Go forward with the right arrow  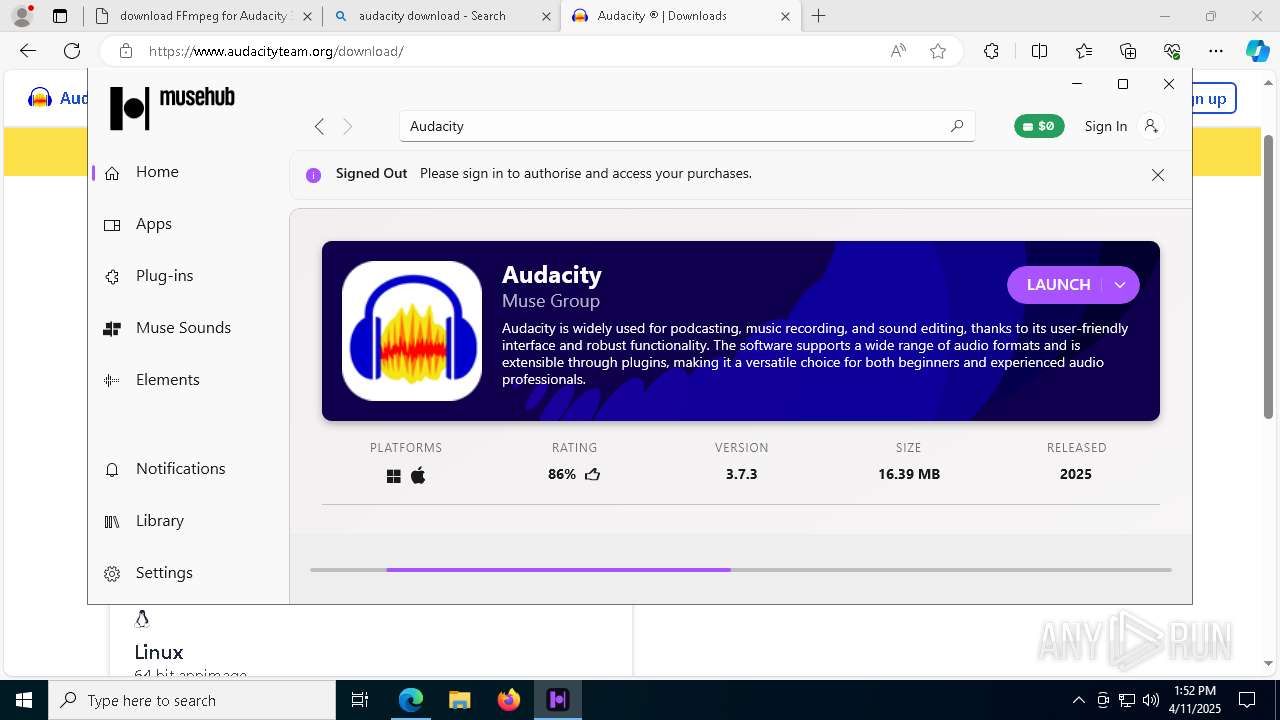coord(347,126)
